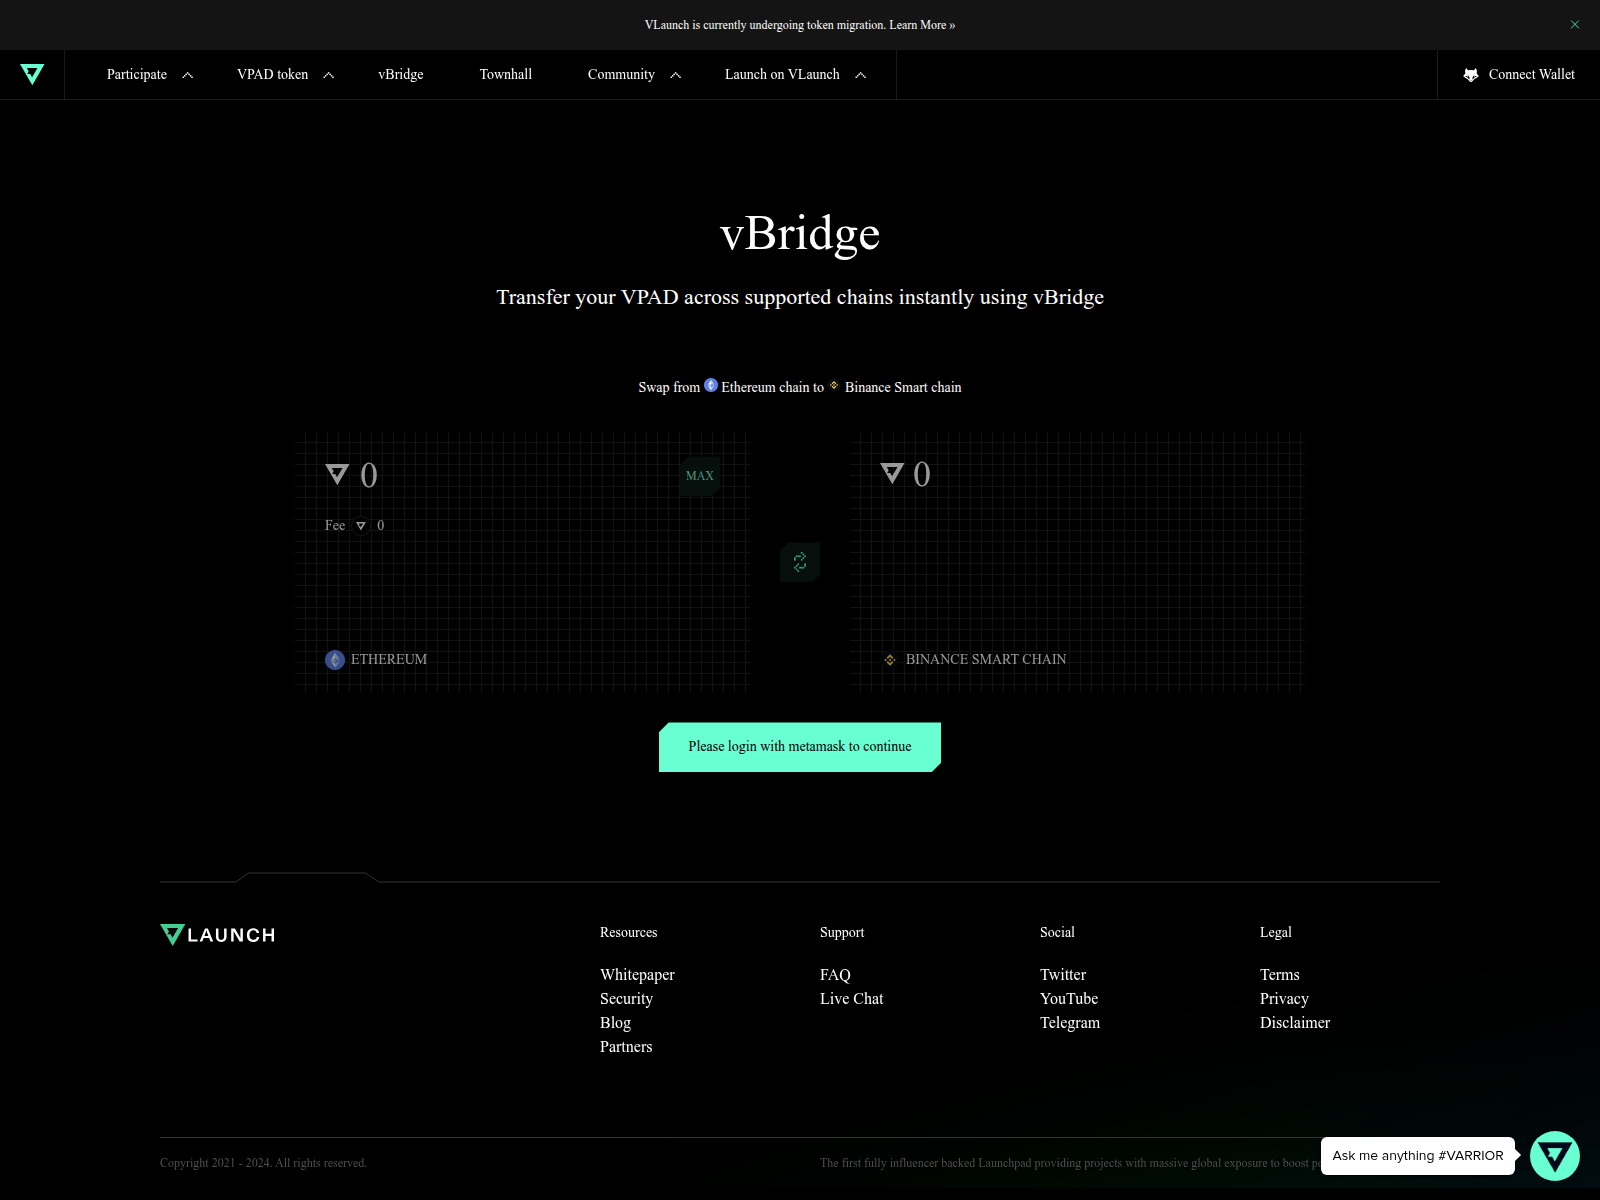
Task: Follow the Learn More migration link
Action: click(922, 25)
